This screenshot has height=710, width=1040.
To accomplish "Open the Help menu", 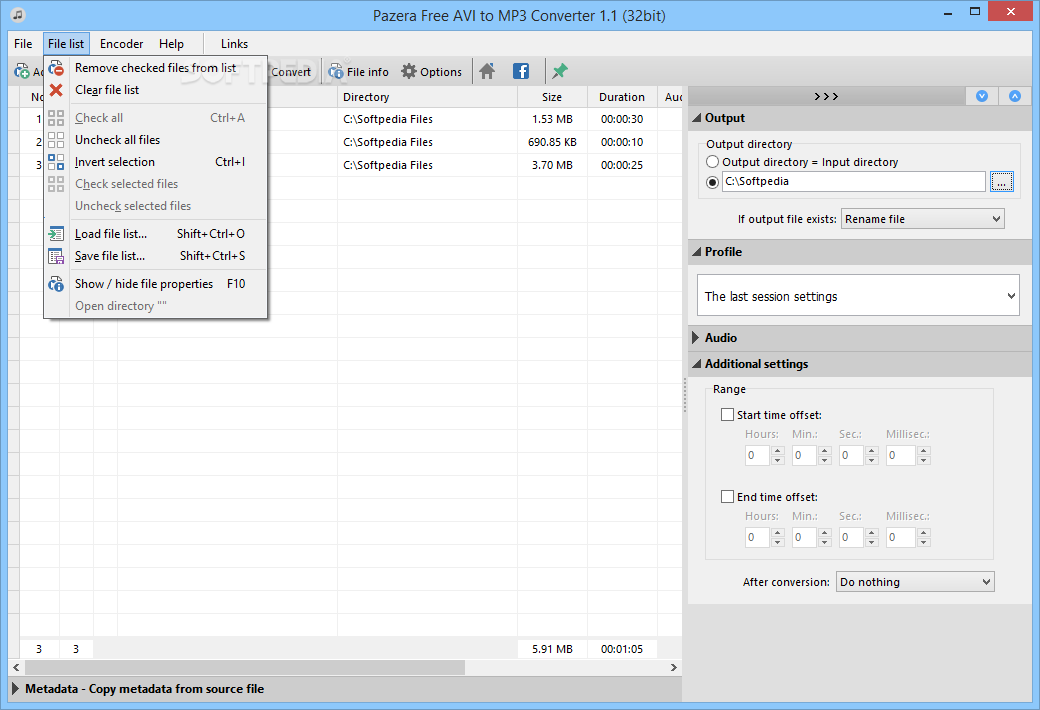I will (171, 44).
